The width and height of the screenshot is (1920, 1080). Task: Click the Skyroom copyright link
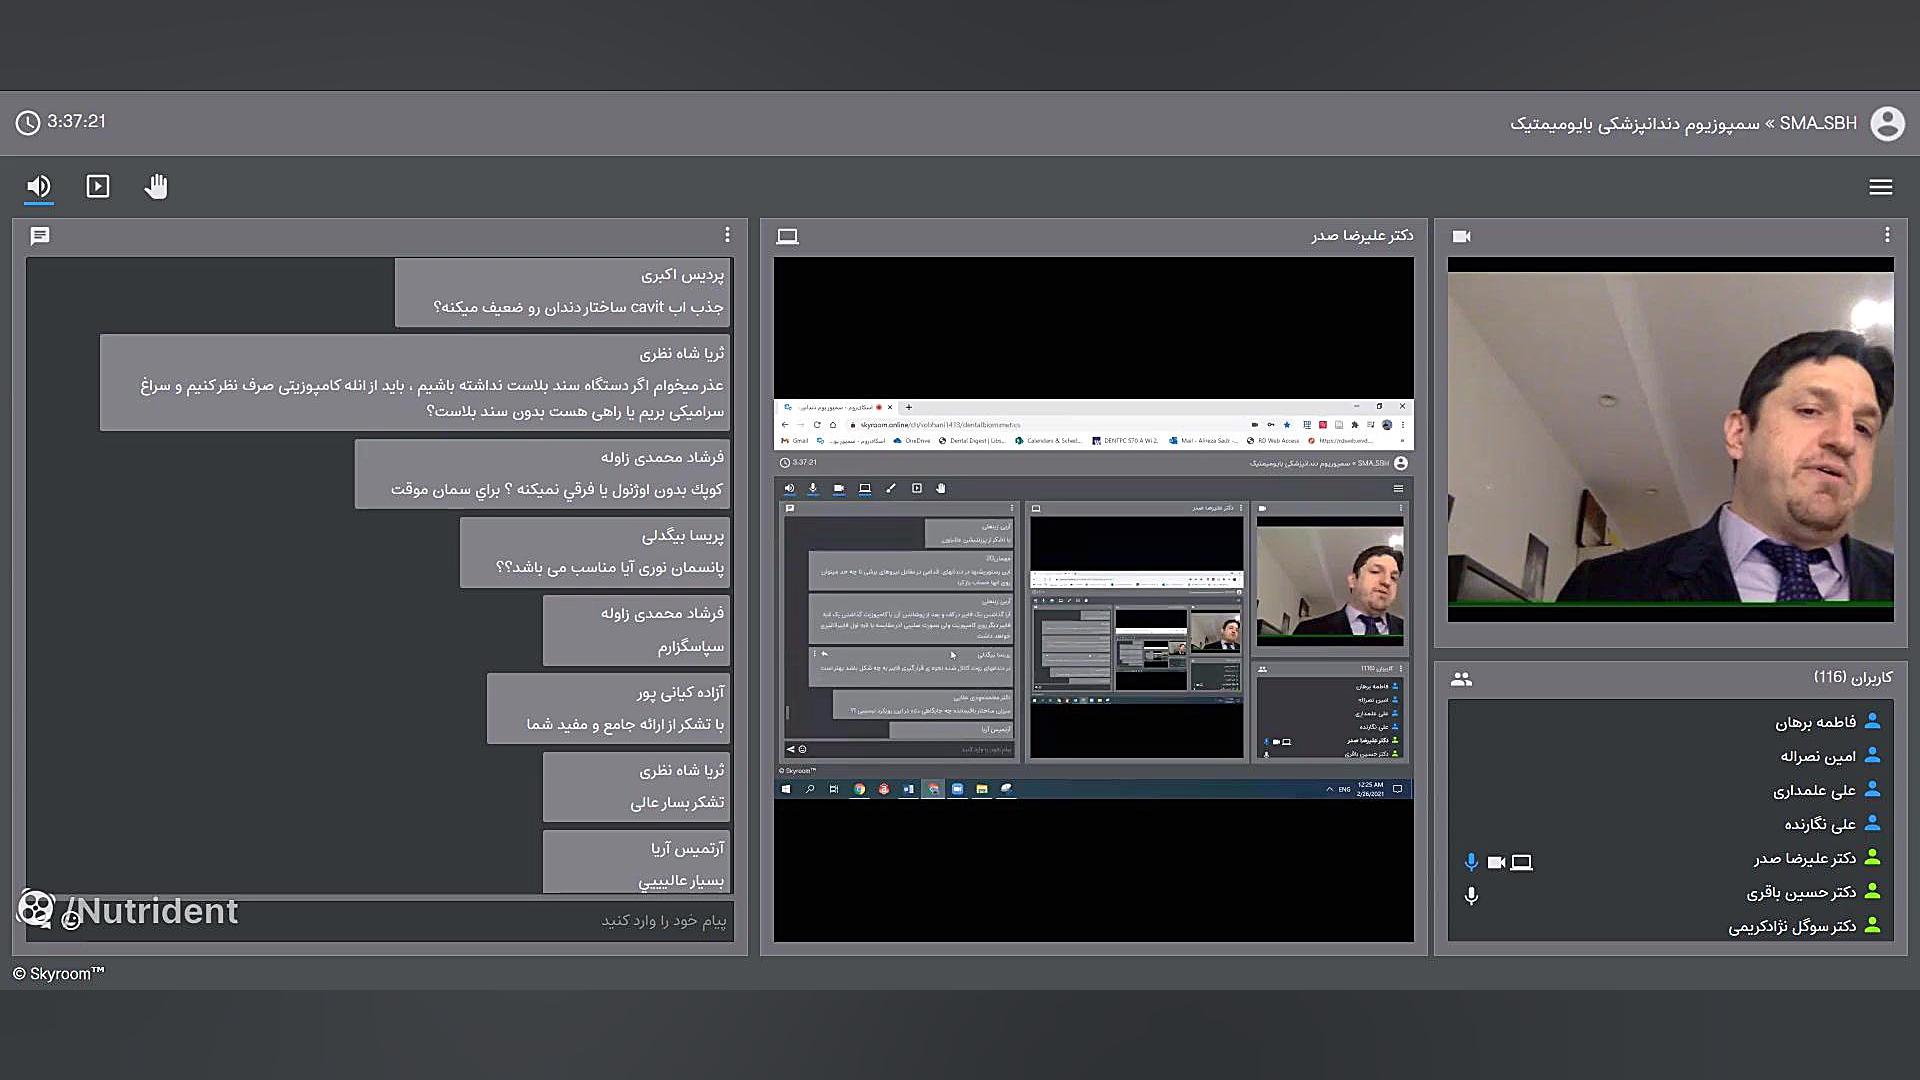[x=59, y=974]
